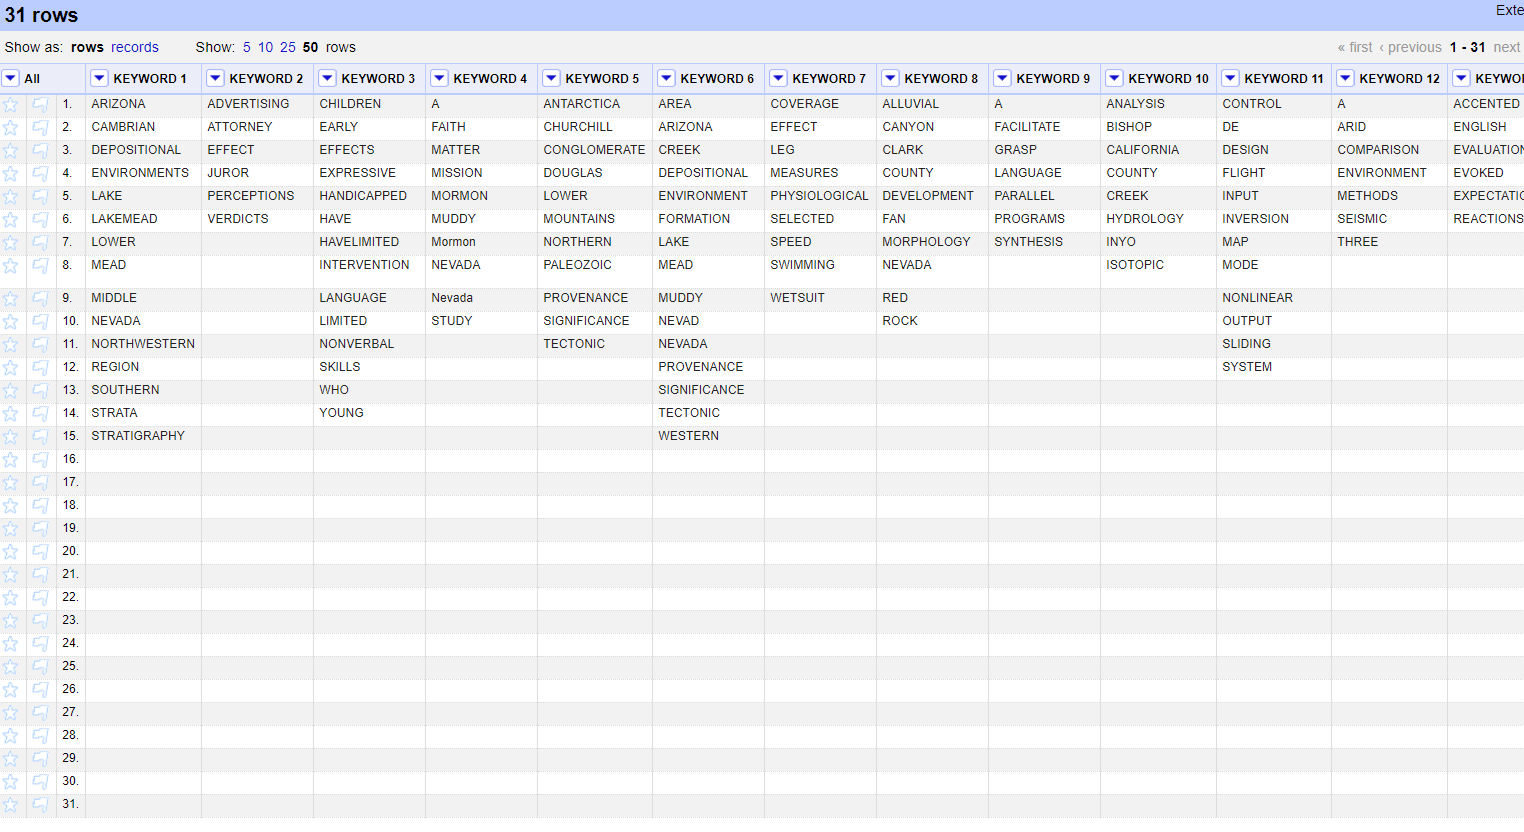Star row 10 with NEVADA
The image size is (1524, 832).
coord(10,321)
